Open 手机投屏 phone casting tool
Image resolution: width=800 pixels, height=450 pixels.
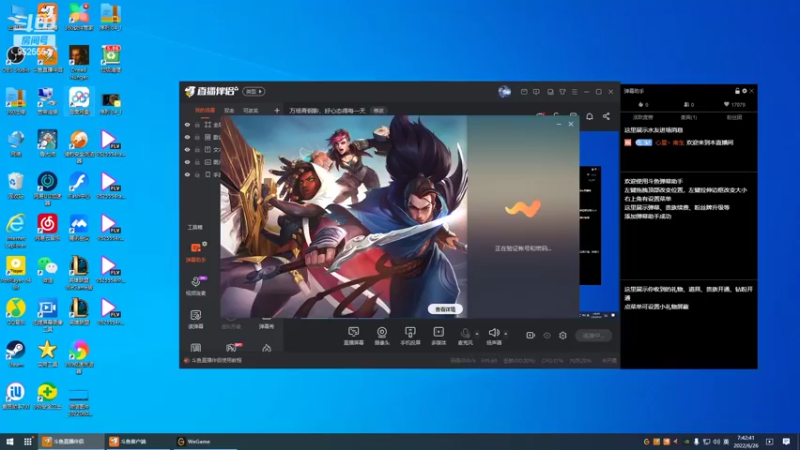[410, 336]
